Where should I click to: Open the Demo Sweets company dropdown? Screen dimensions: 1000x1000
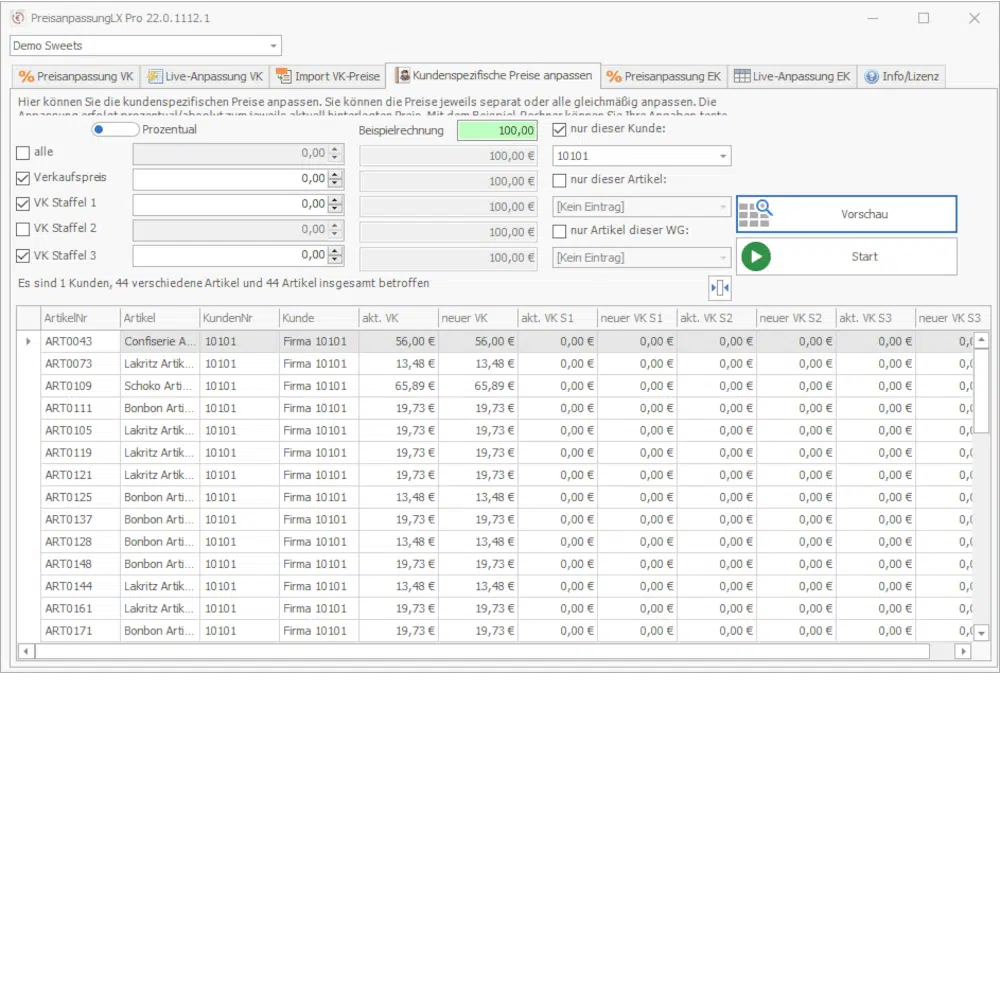[273, 46]
